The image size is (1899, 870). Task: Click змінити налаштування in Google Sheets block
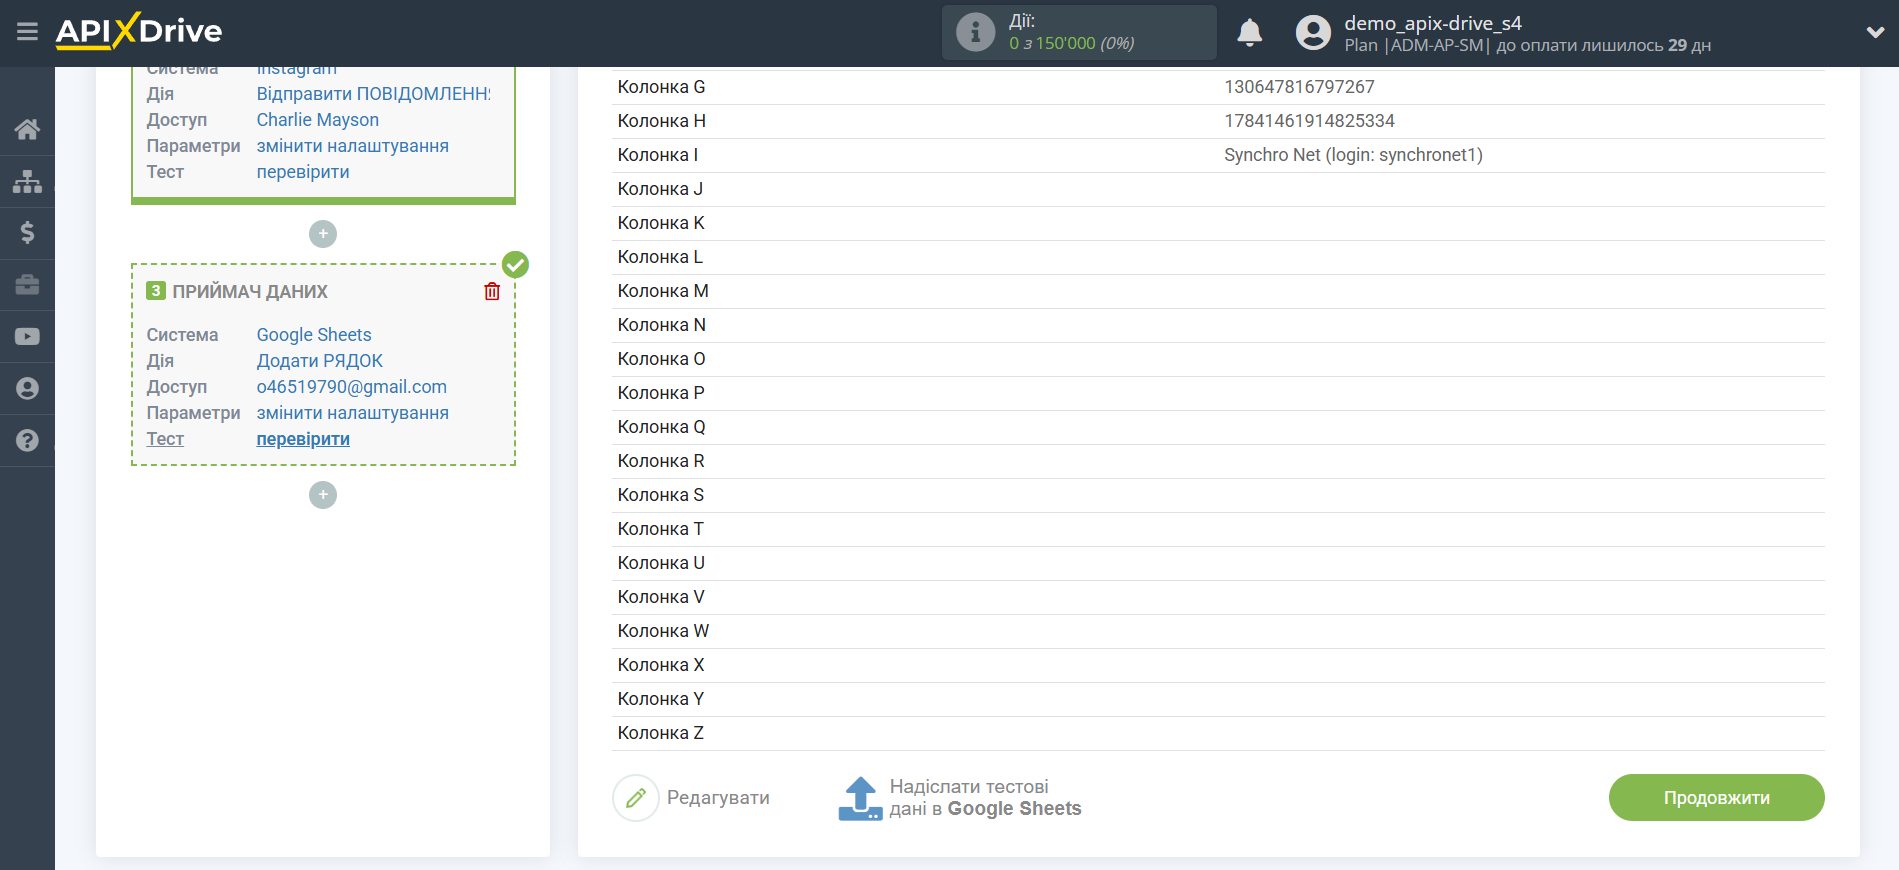353,413
